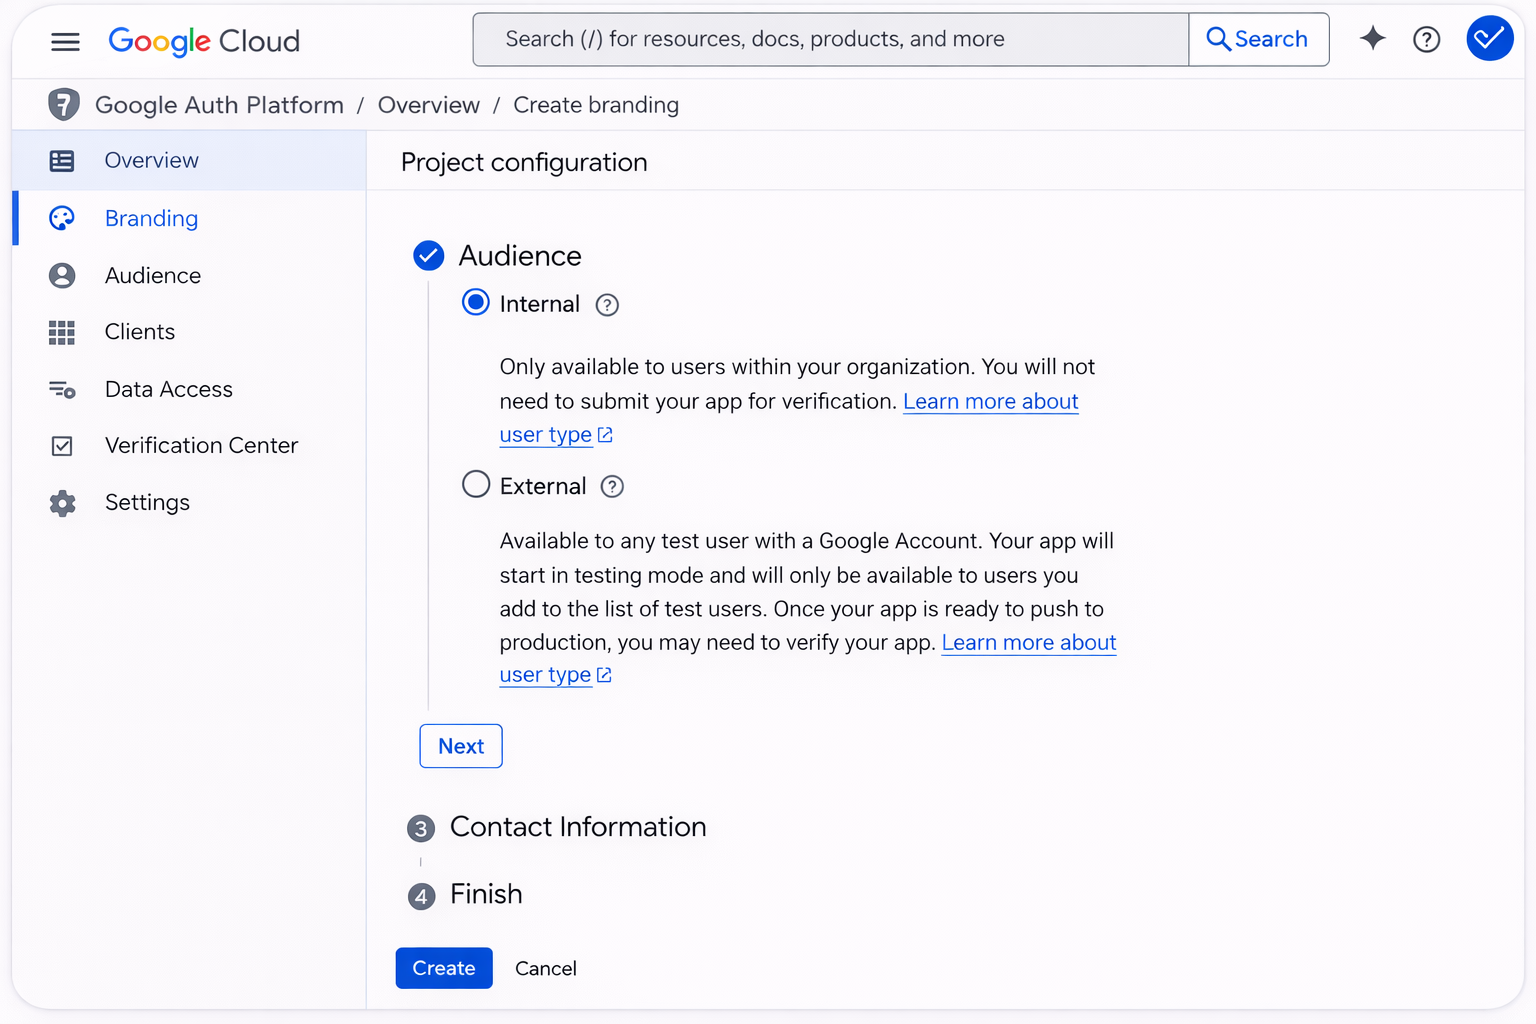The image size is (1536, 1024).
Task: Open Data Access in the sidebar
Action: [x=168, y=389]
